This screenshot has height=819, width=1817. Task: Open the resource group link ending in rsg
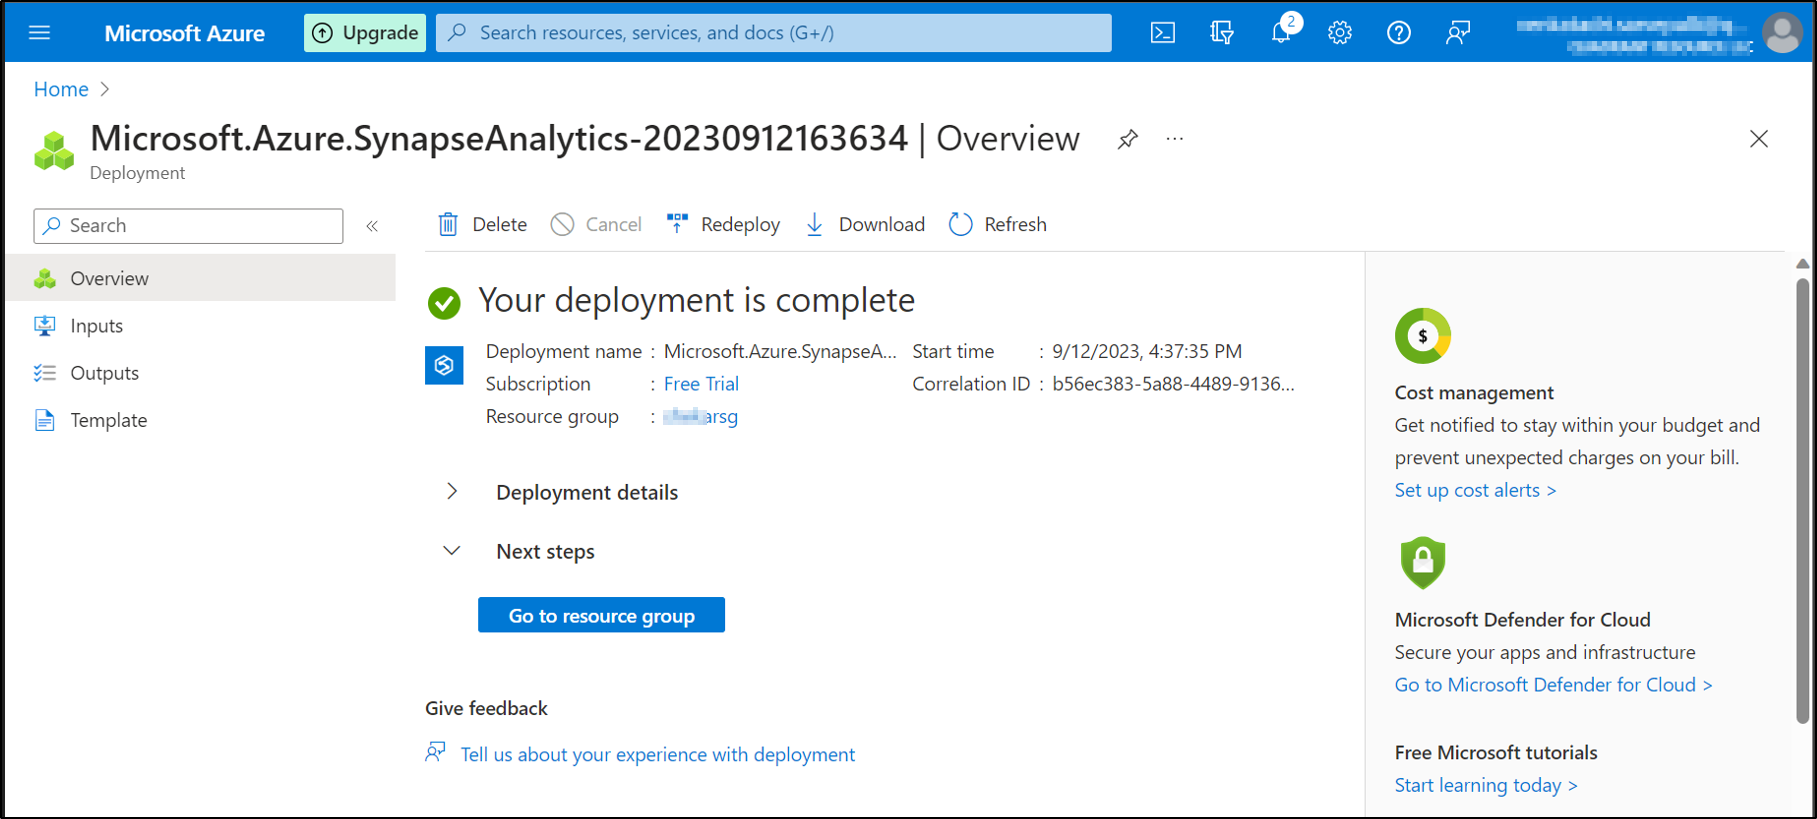point(700,416)
